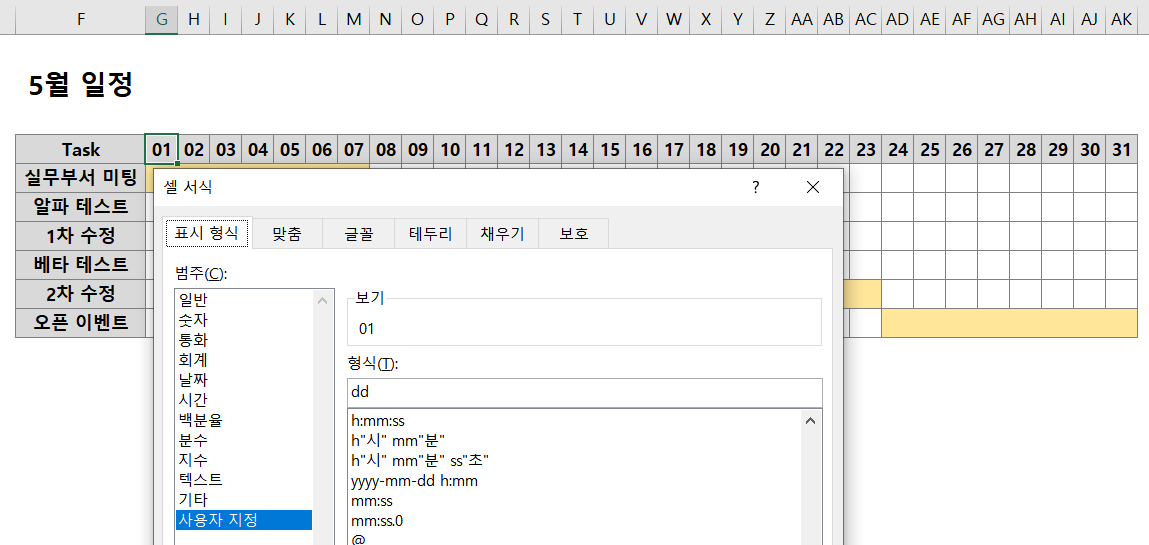Select the 실무부서 미팅 row label
The height and width of the screenshot is (545, 1149).
81,178
